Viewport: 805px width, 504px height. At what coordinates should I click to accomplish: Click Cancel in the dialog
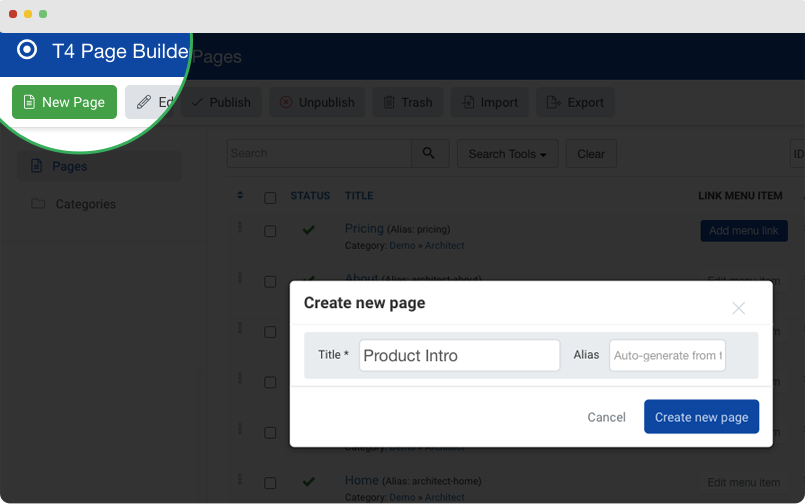pos(606,417)
